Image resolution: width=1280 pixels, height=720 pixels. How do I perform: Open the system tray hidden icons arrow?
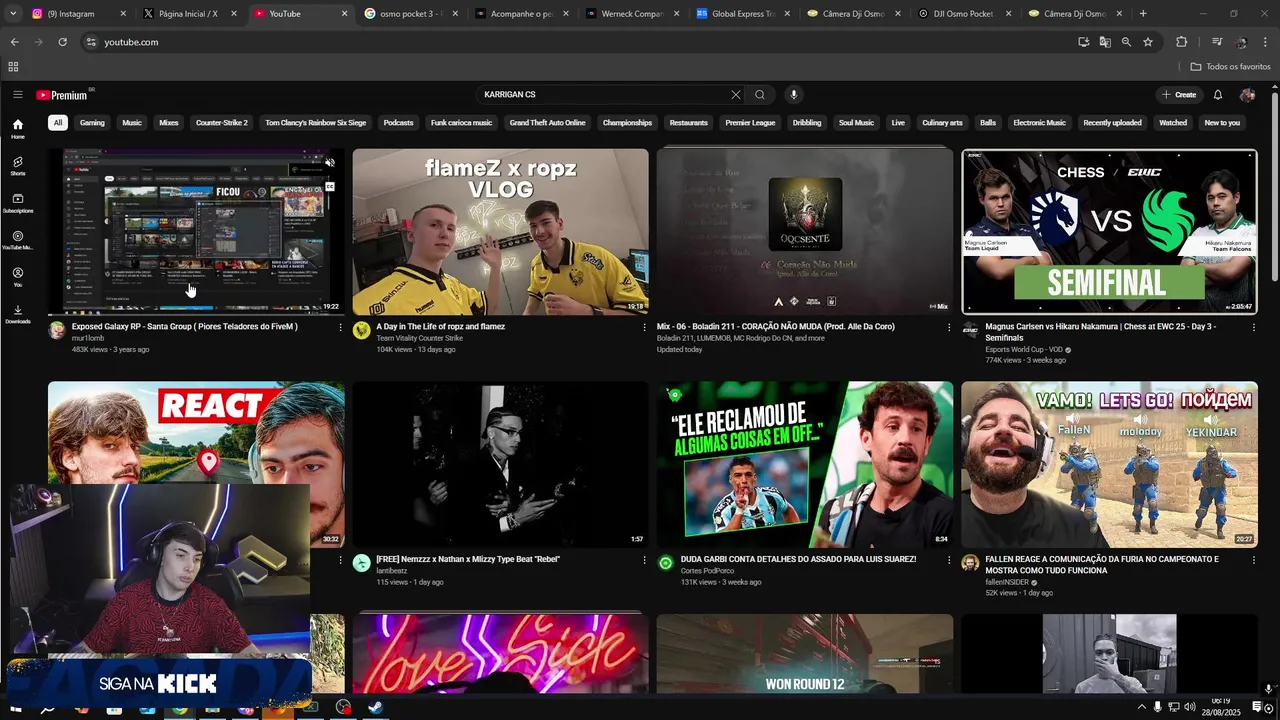tap(1141, 708)
